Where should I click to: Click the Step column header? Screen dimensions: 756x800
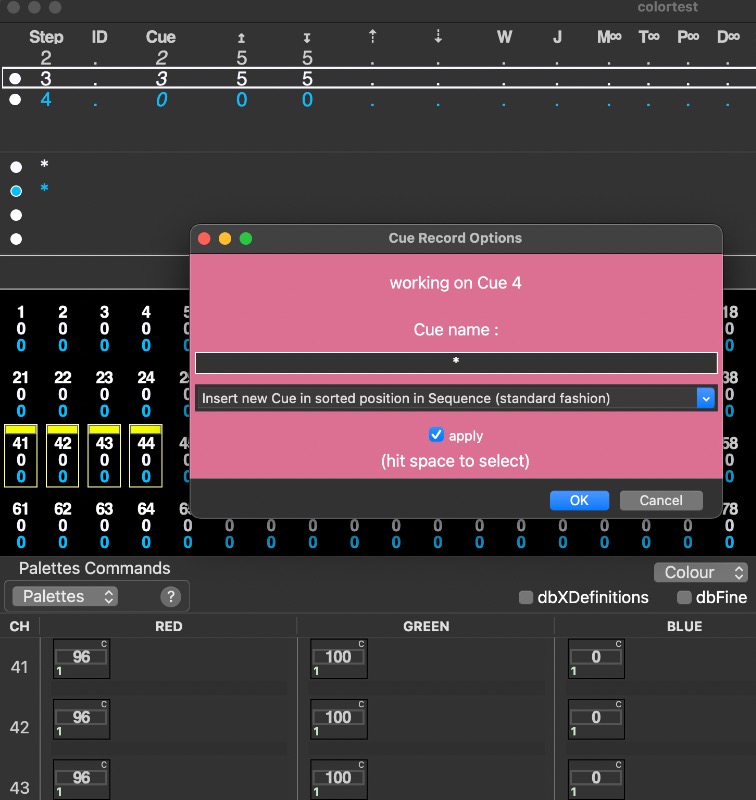point(46,37)
